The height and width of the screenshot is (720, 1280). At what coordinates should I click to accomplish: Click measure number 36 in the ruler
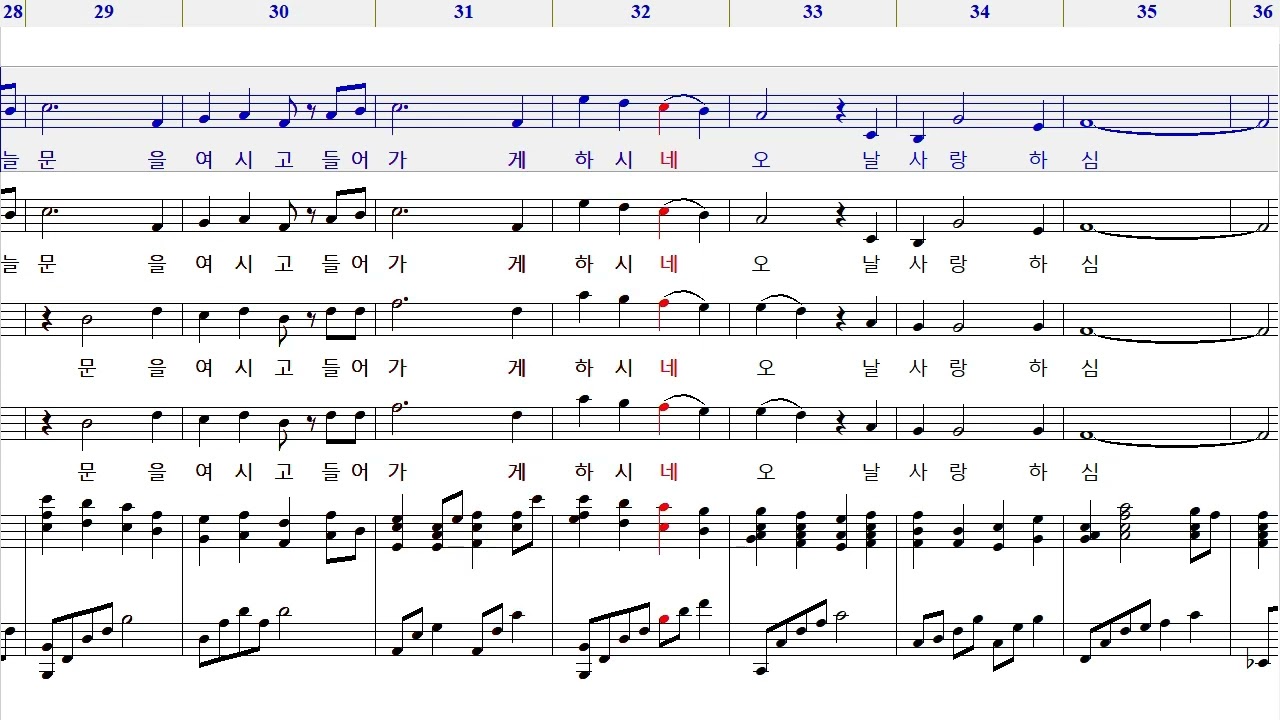1263,12
